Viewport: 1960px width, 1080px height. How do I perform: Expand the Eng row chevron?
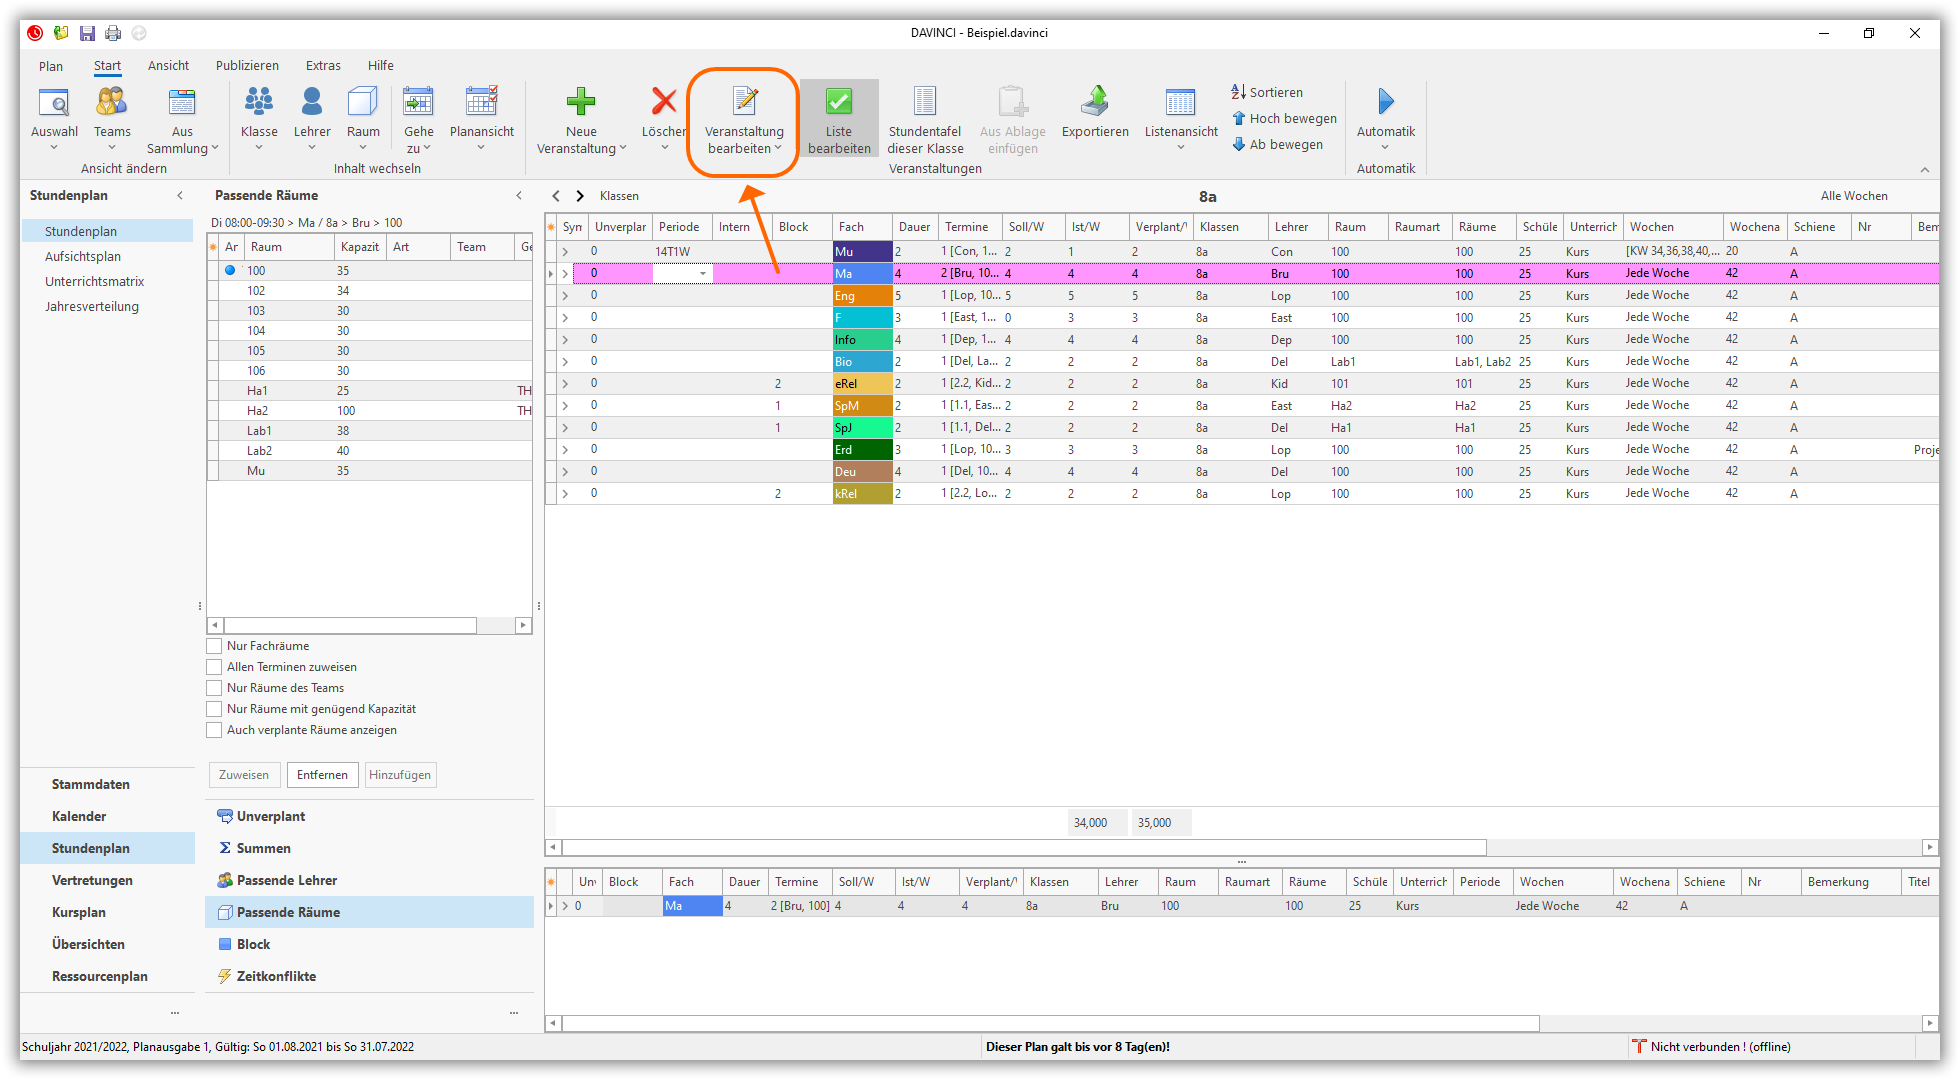click(x=565, y=296)
